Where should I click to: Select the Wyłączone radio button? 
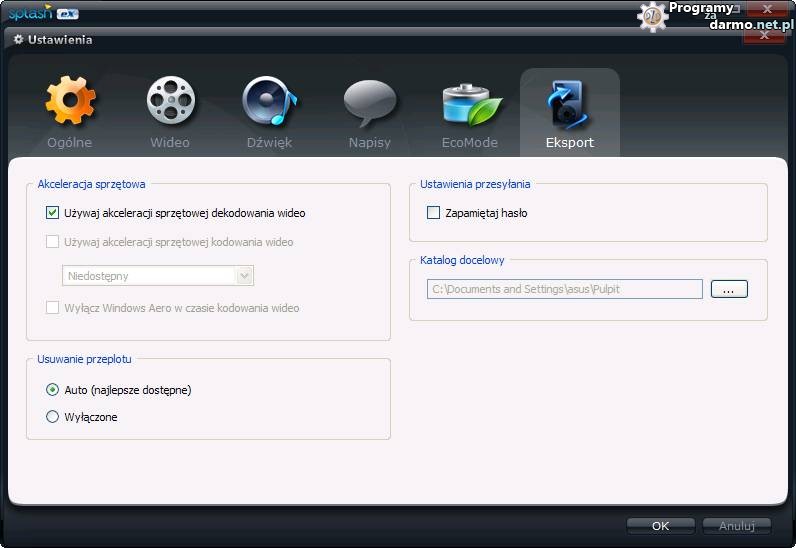53,417
